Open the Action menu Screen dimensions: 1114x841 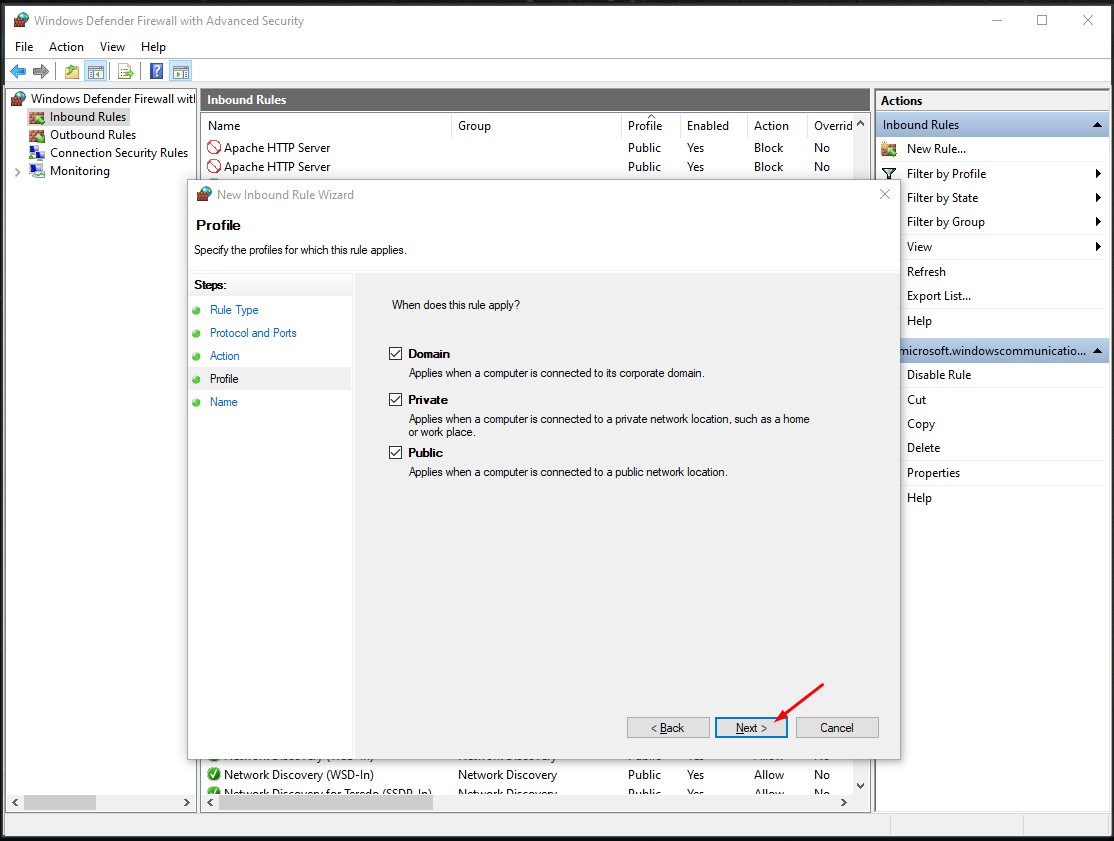(x=66, y=46)
